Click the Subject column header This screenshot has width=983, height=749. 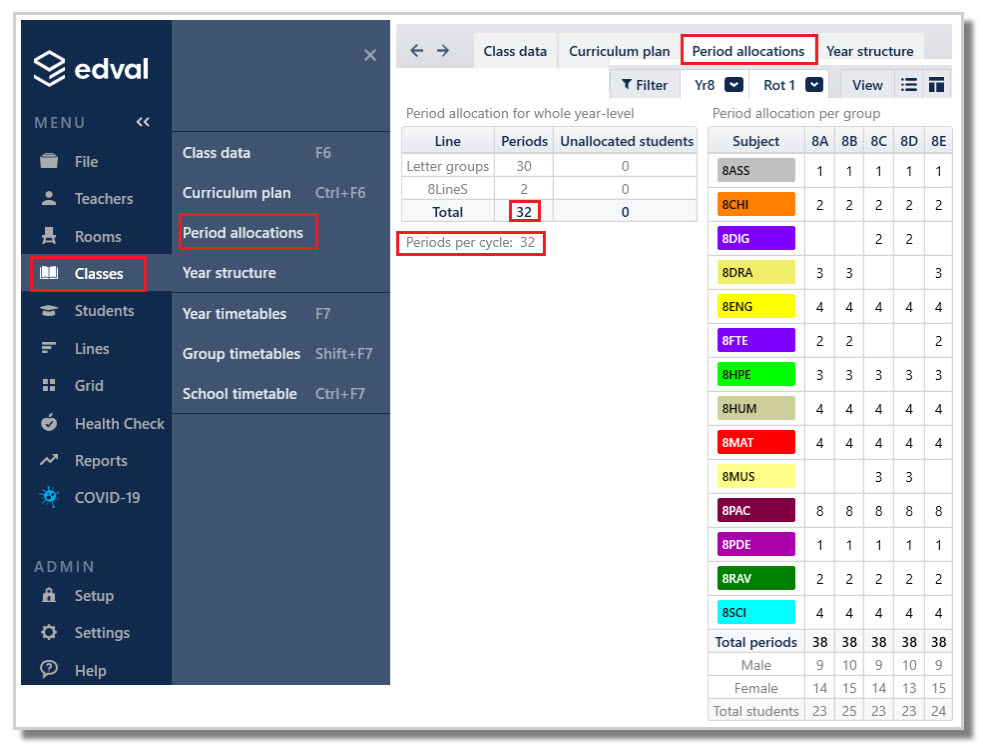(x=755, y=141)
